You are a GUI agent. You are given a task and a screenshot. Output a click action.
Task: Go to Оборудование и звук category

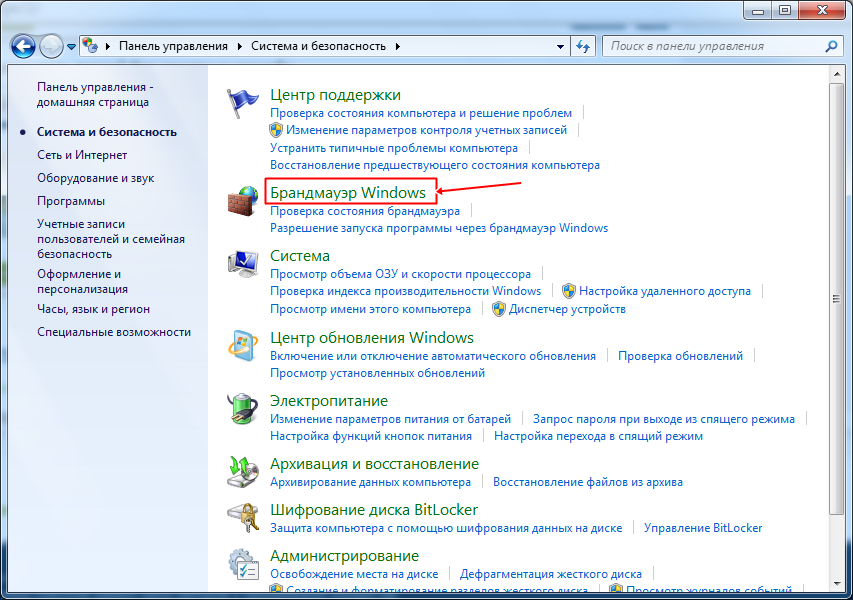[x=96, y=178]
